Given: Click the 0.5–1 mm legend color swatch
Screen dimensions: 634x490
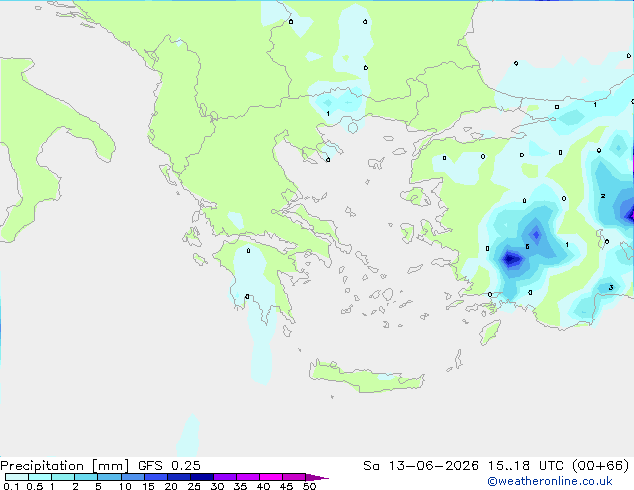Looking at the screenshot, I should 40,477.
